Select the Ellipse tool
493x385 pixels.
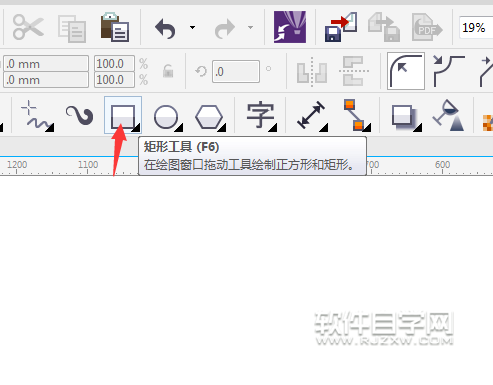tap(167, 117)
